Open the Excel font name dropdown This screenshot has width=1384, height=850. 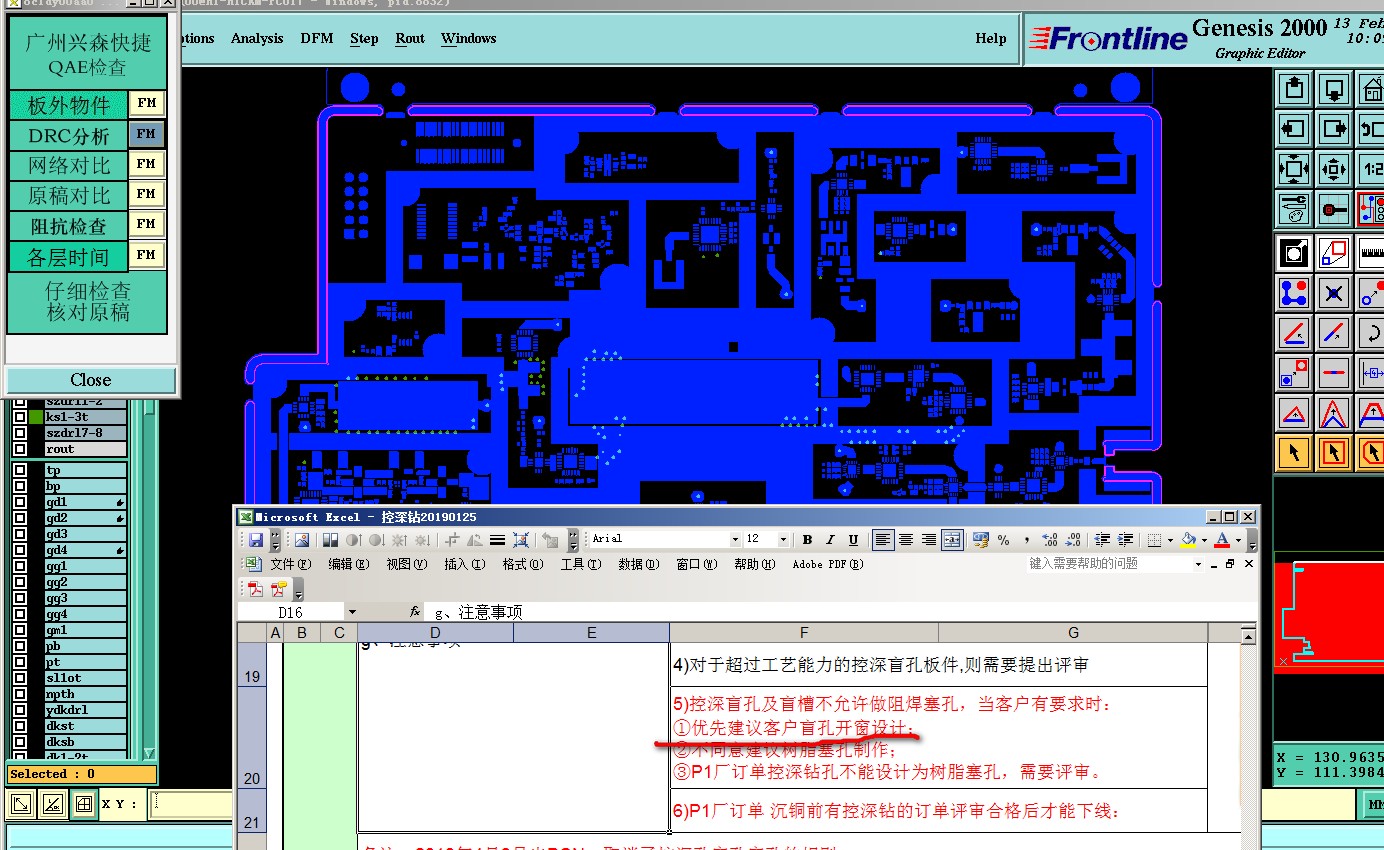pyautogui.click(x=735, y=540)
